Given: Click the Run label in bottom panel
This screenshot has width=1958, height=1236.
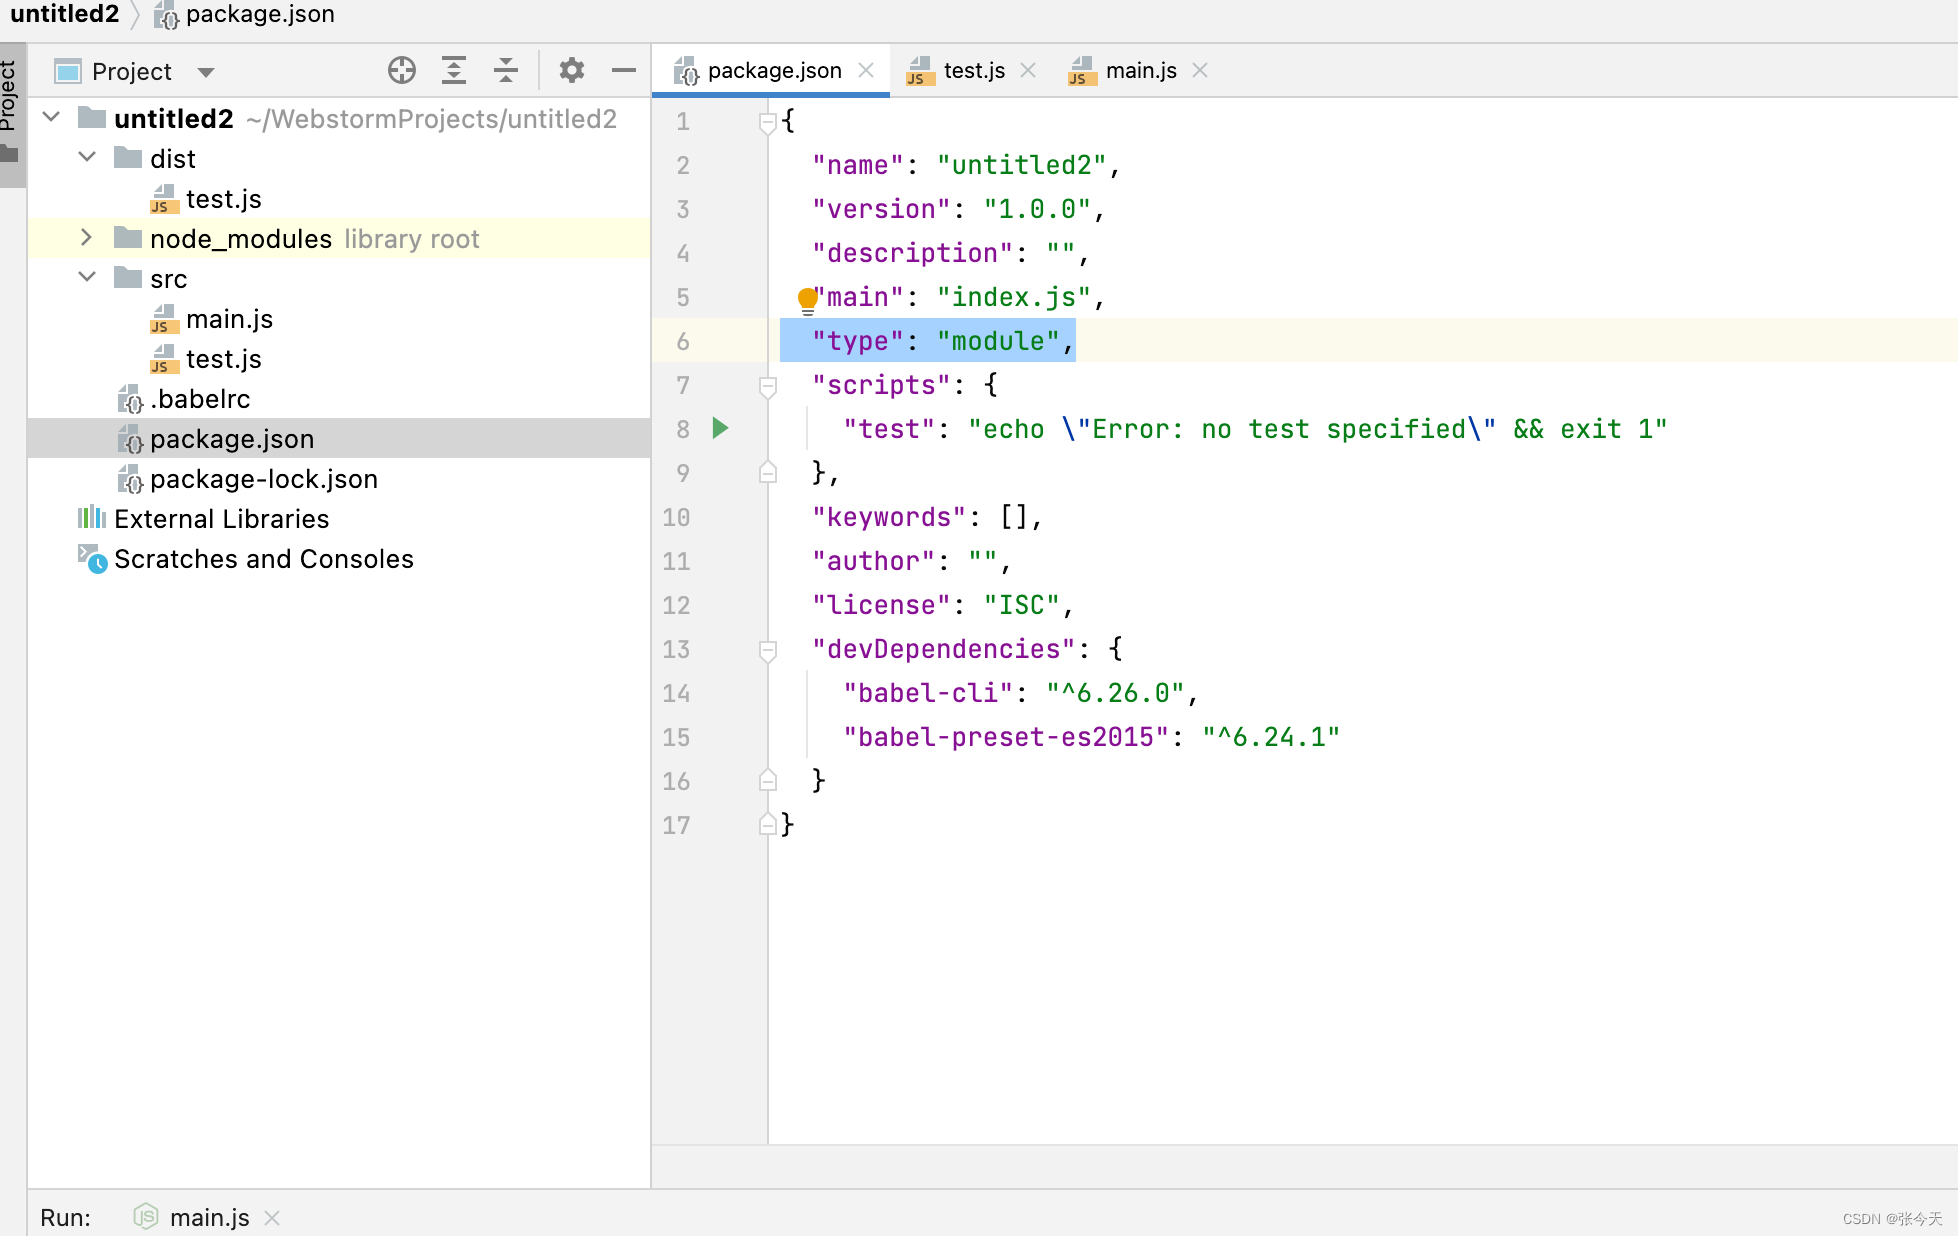Looking at the screenshot, I should coord(65,1217).
